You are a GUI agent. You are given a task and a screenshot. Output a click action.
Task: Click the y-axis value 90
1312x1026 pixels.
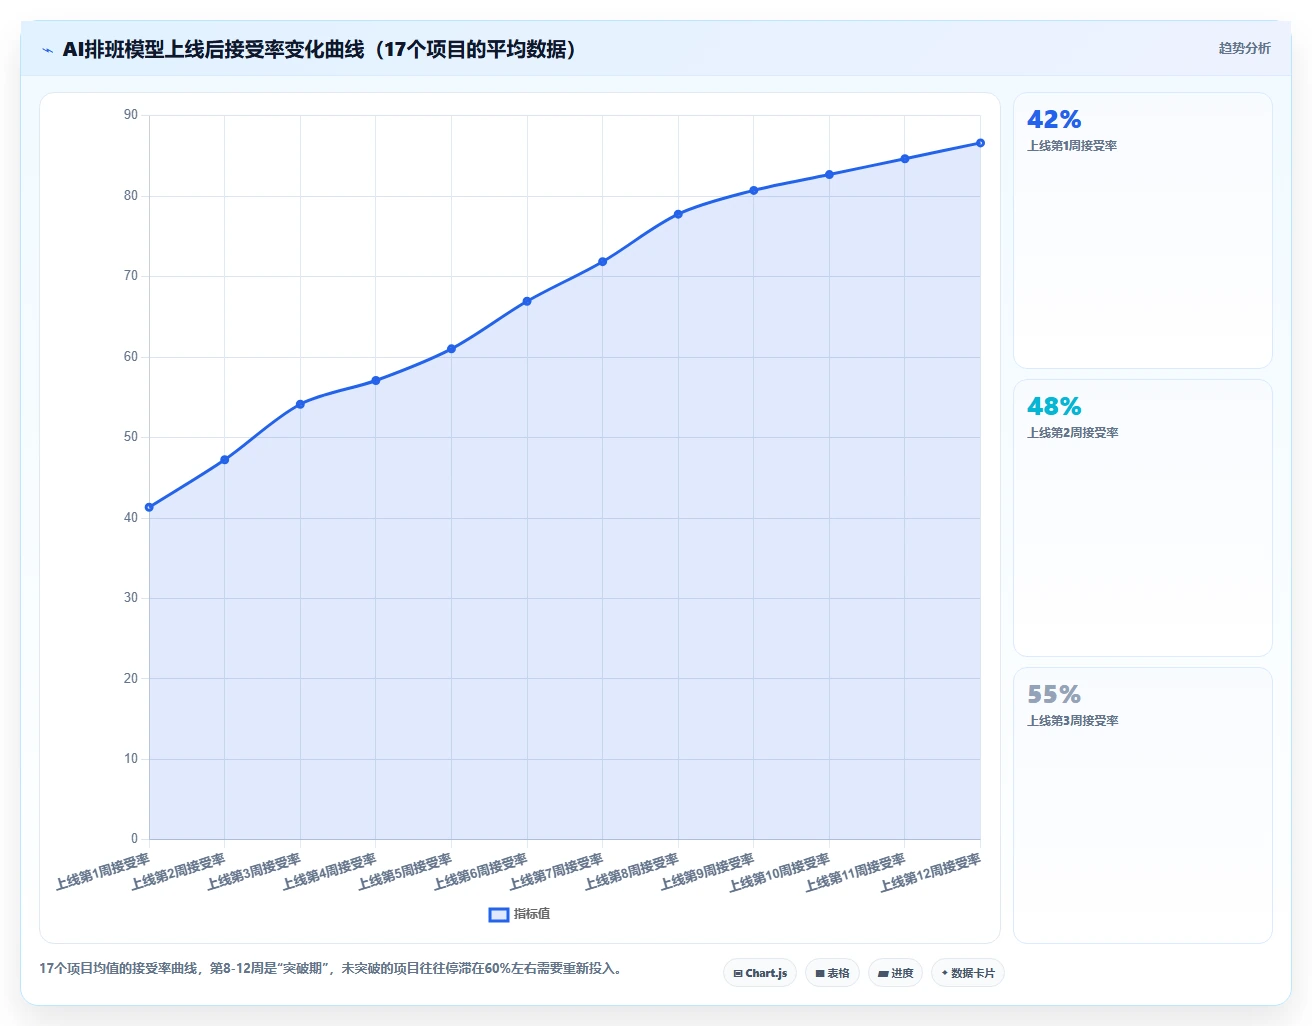(x=131, y=115)
